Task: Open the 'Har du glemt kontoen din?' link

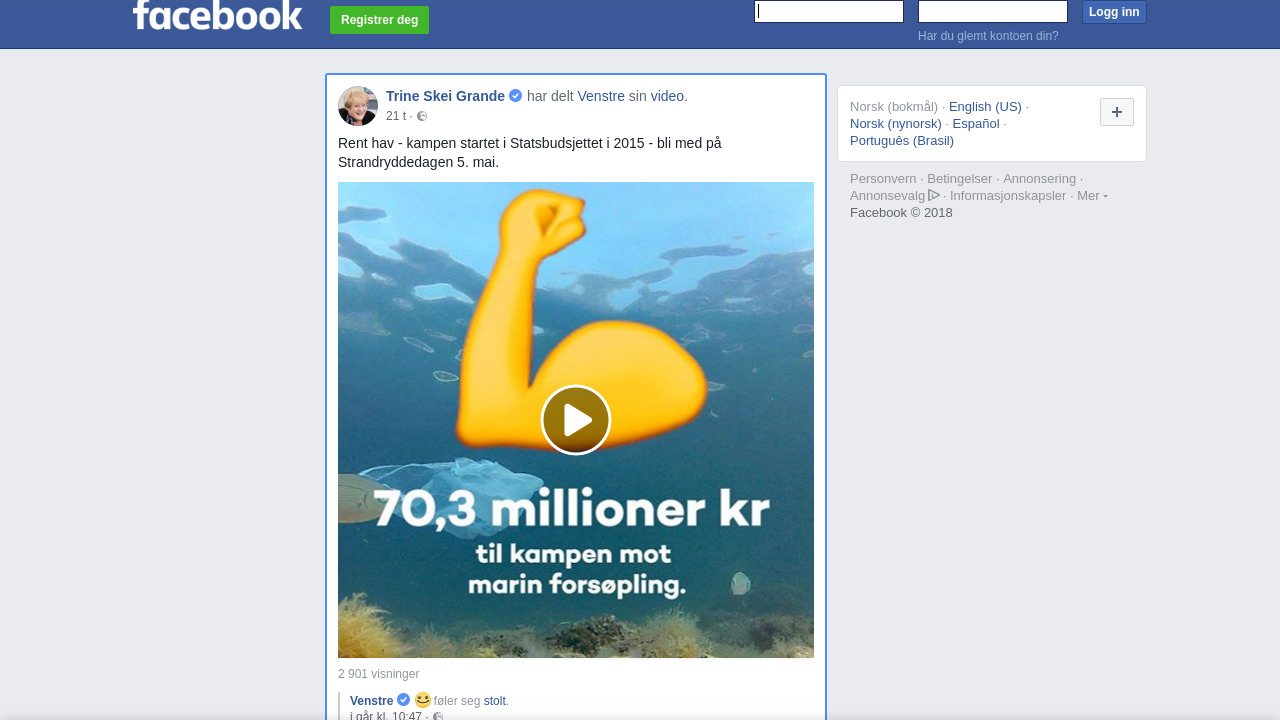Action: point(988,36)
